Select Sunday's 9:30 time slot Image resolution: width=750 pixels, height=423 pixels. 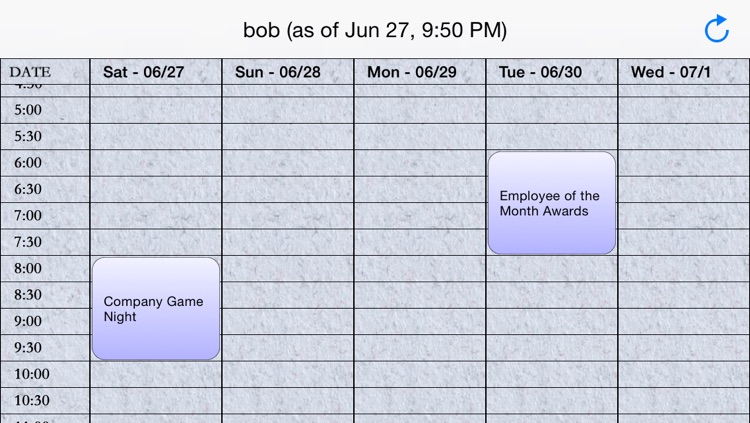tap(288, 348)
